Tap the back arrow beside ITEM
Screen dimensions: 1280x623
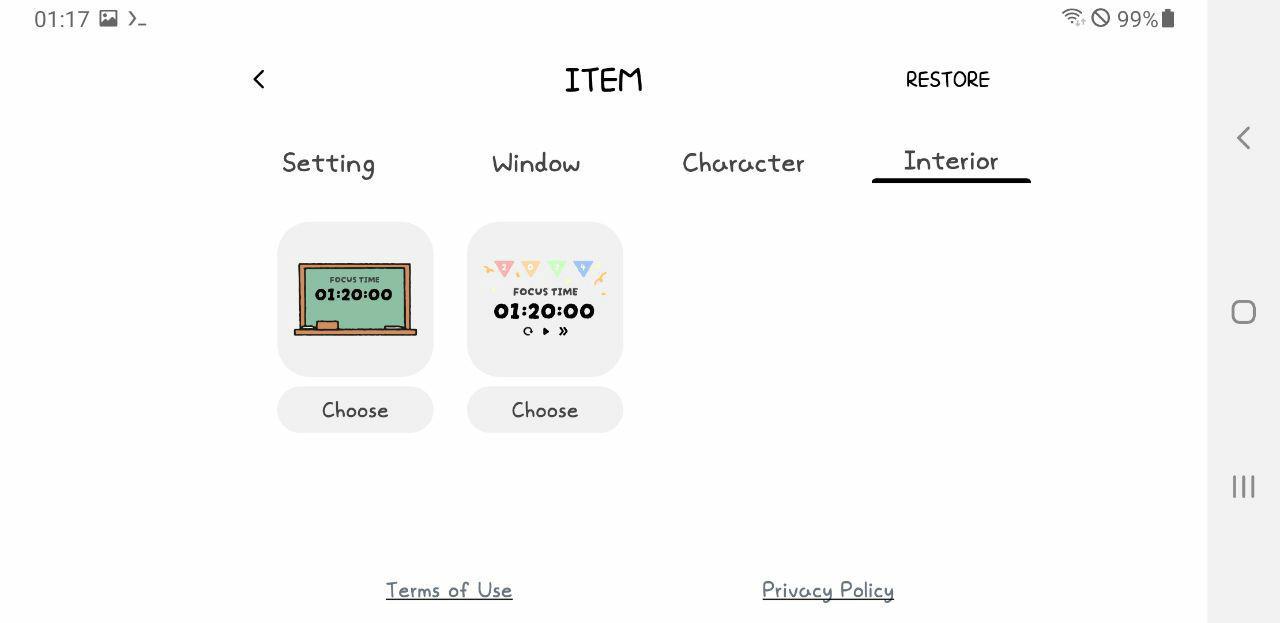[x=259, y=79]
